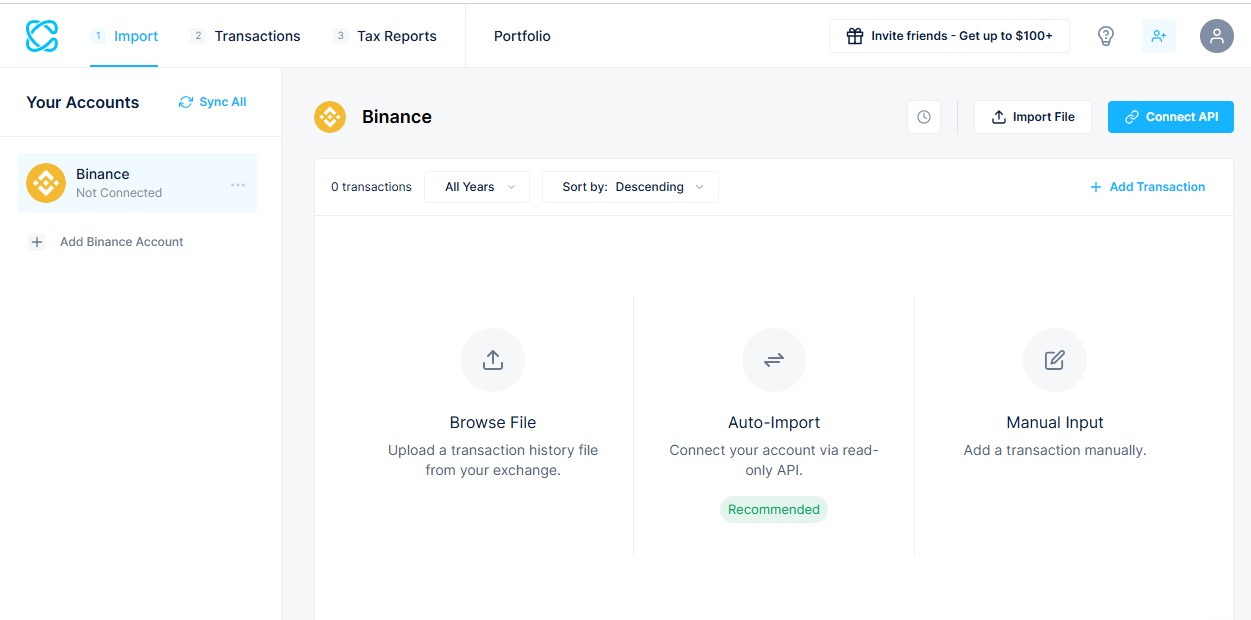Open your profile avatar menu
1251x620 pixels.
coord(1216,36)
